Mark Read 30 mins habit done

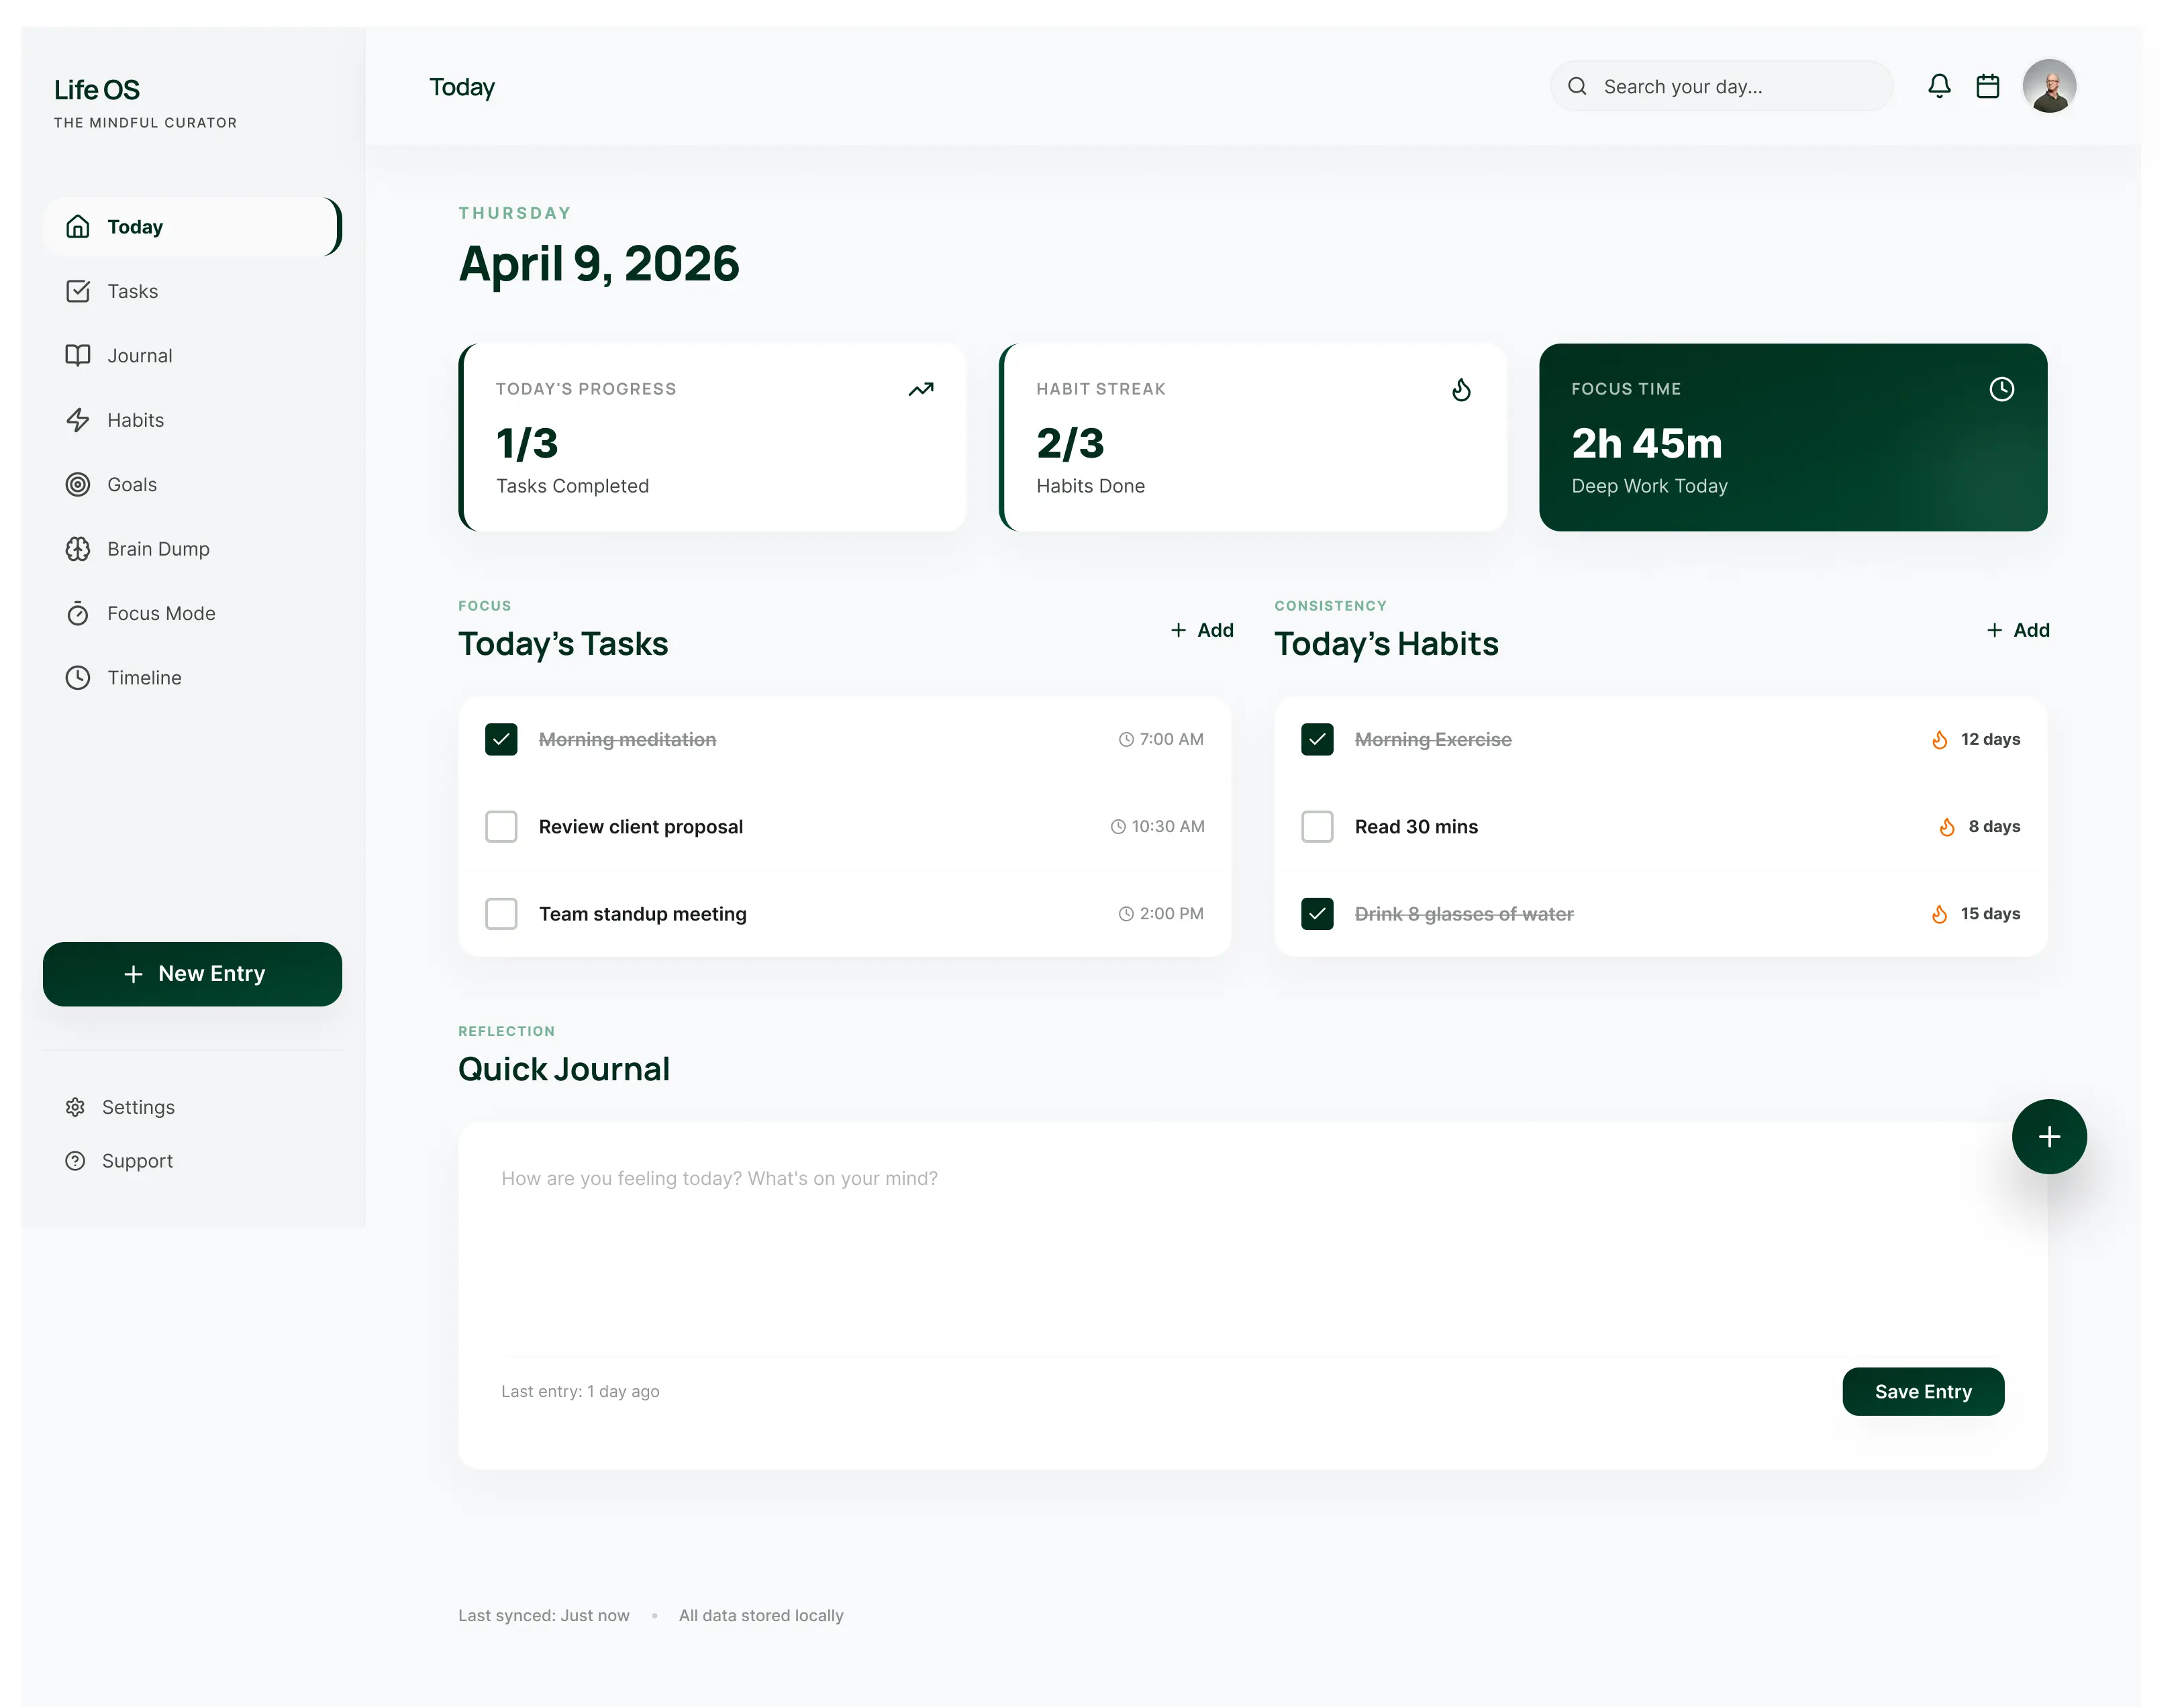[x=1317, y=827]
